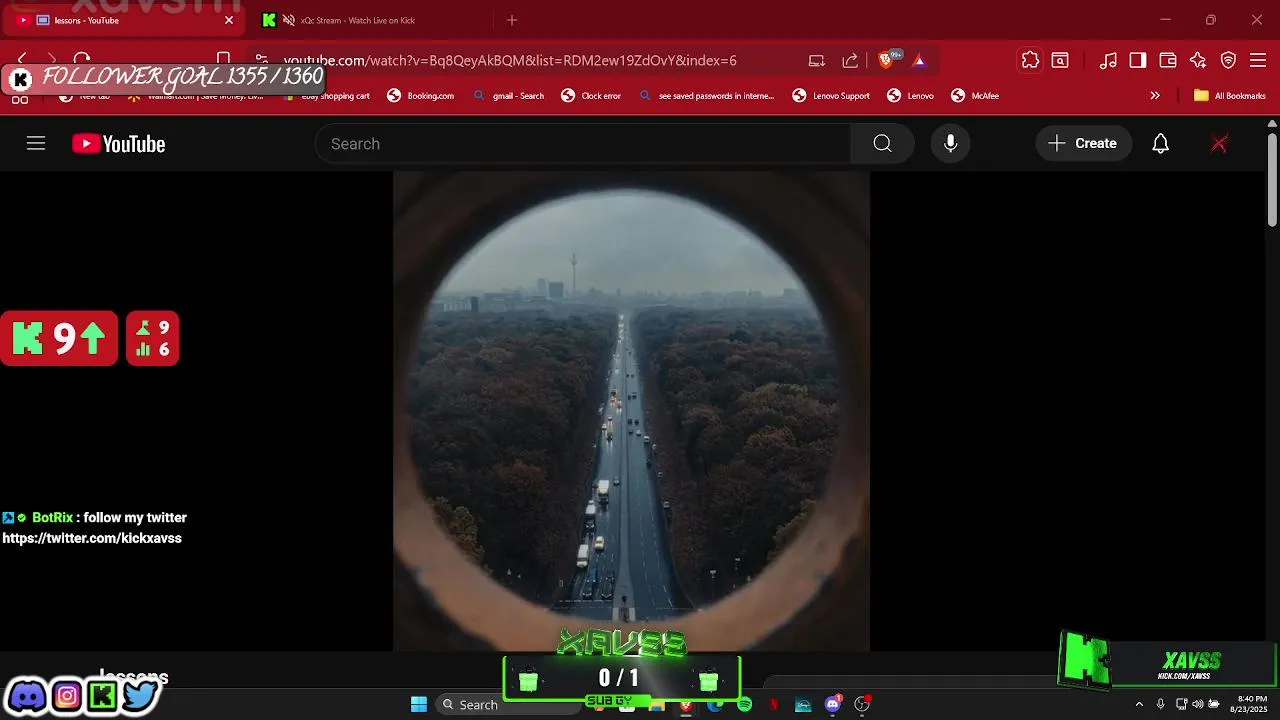
Task: Open Spotify from the taskbar
Action: 745,704
